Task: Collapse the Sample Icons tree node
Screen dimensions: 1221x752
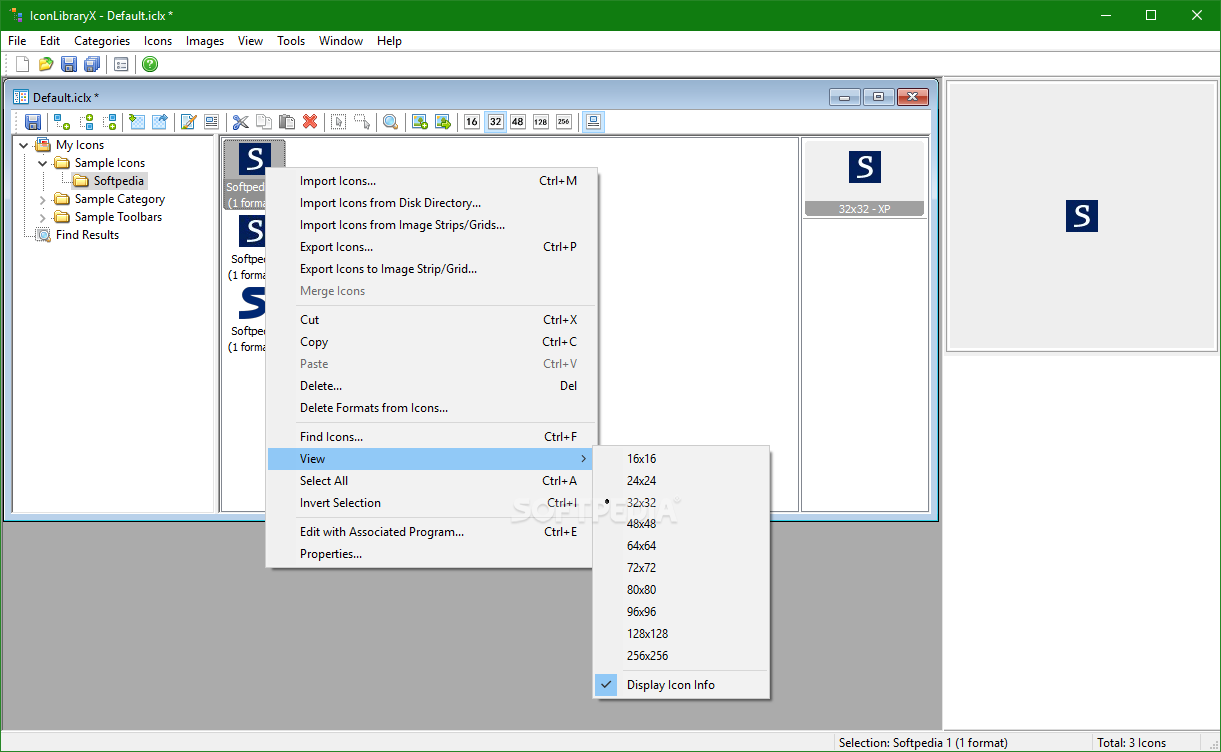Action: tap(43, 163)
